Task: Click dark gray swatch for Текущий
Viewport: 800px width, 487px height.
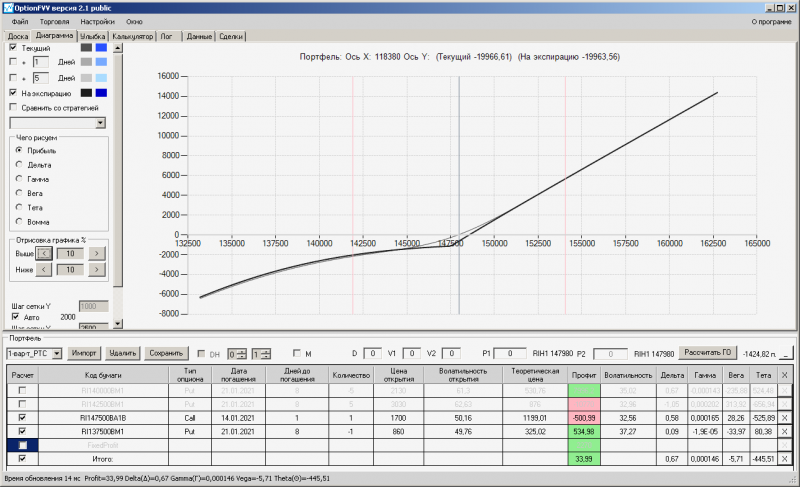Action: click(86, 47)
